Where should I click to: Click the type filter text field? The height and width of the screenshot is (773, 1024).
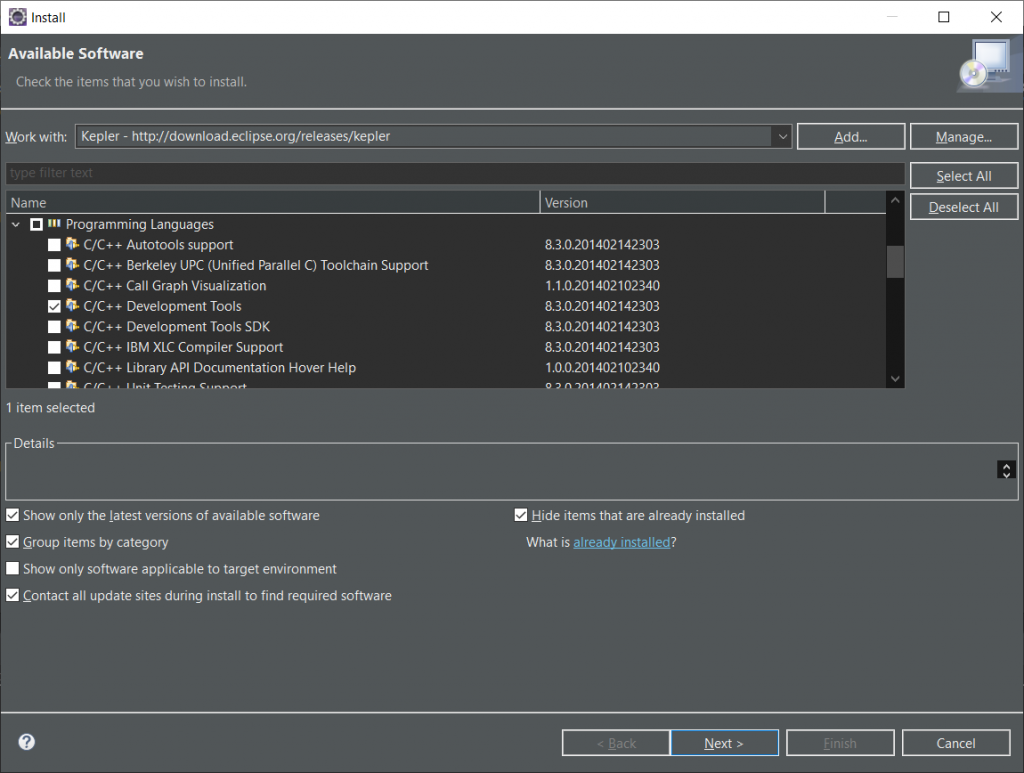(455, 173)
